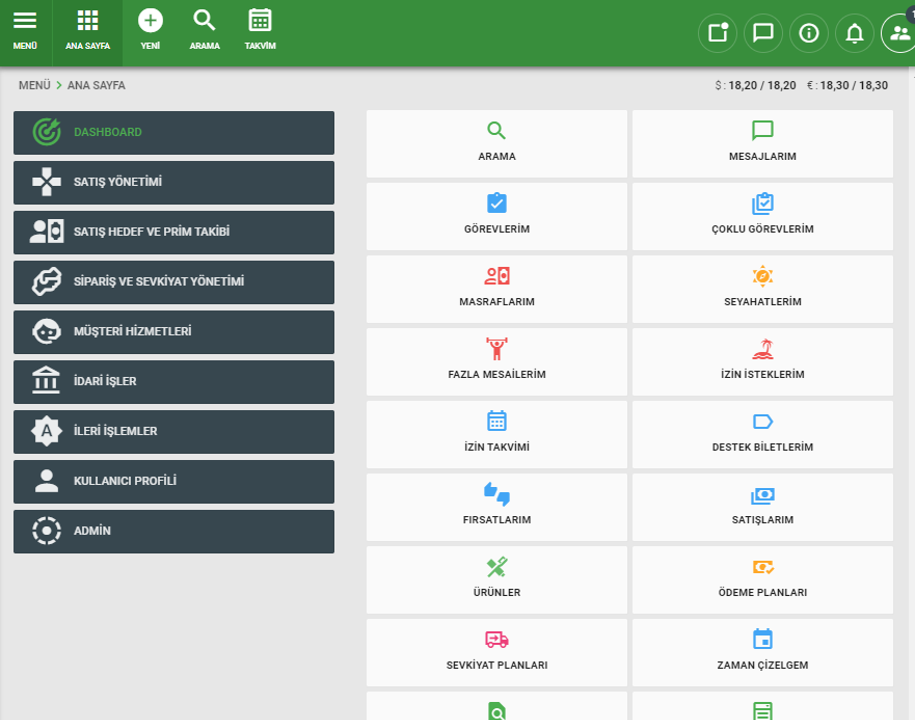Open the chat messages icon in header

(x=763, y=33)
